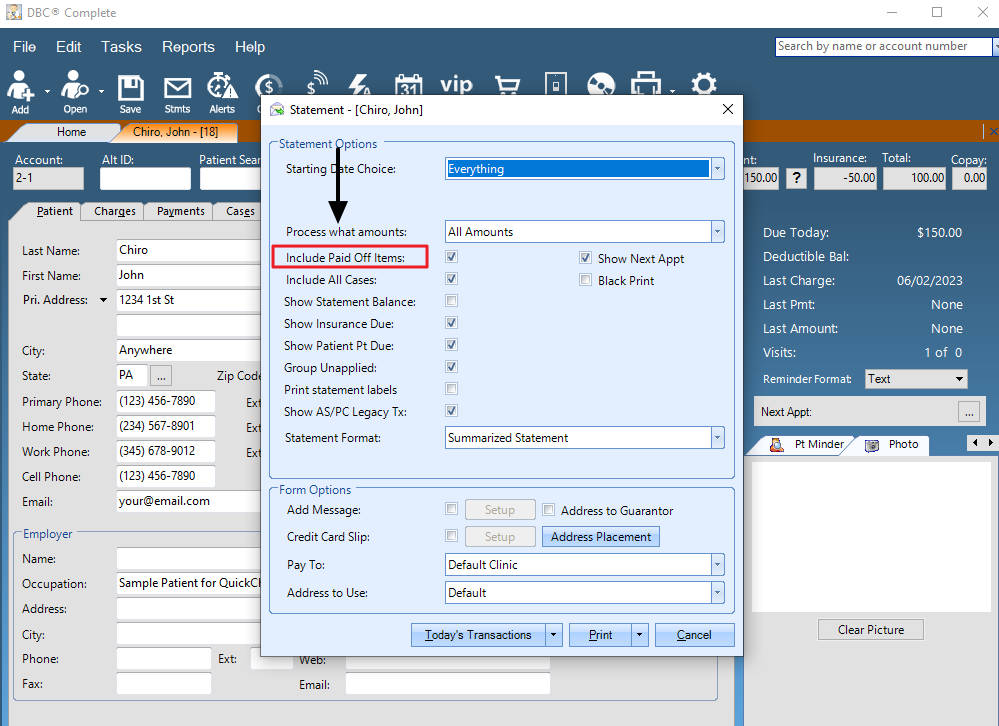
Task: Open the Statement Format dropdown
Action: (x=717, y=438)
